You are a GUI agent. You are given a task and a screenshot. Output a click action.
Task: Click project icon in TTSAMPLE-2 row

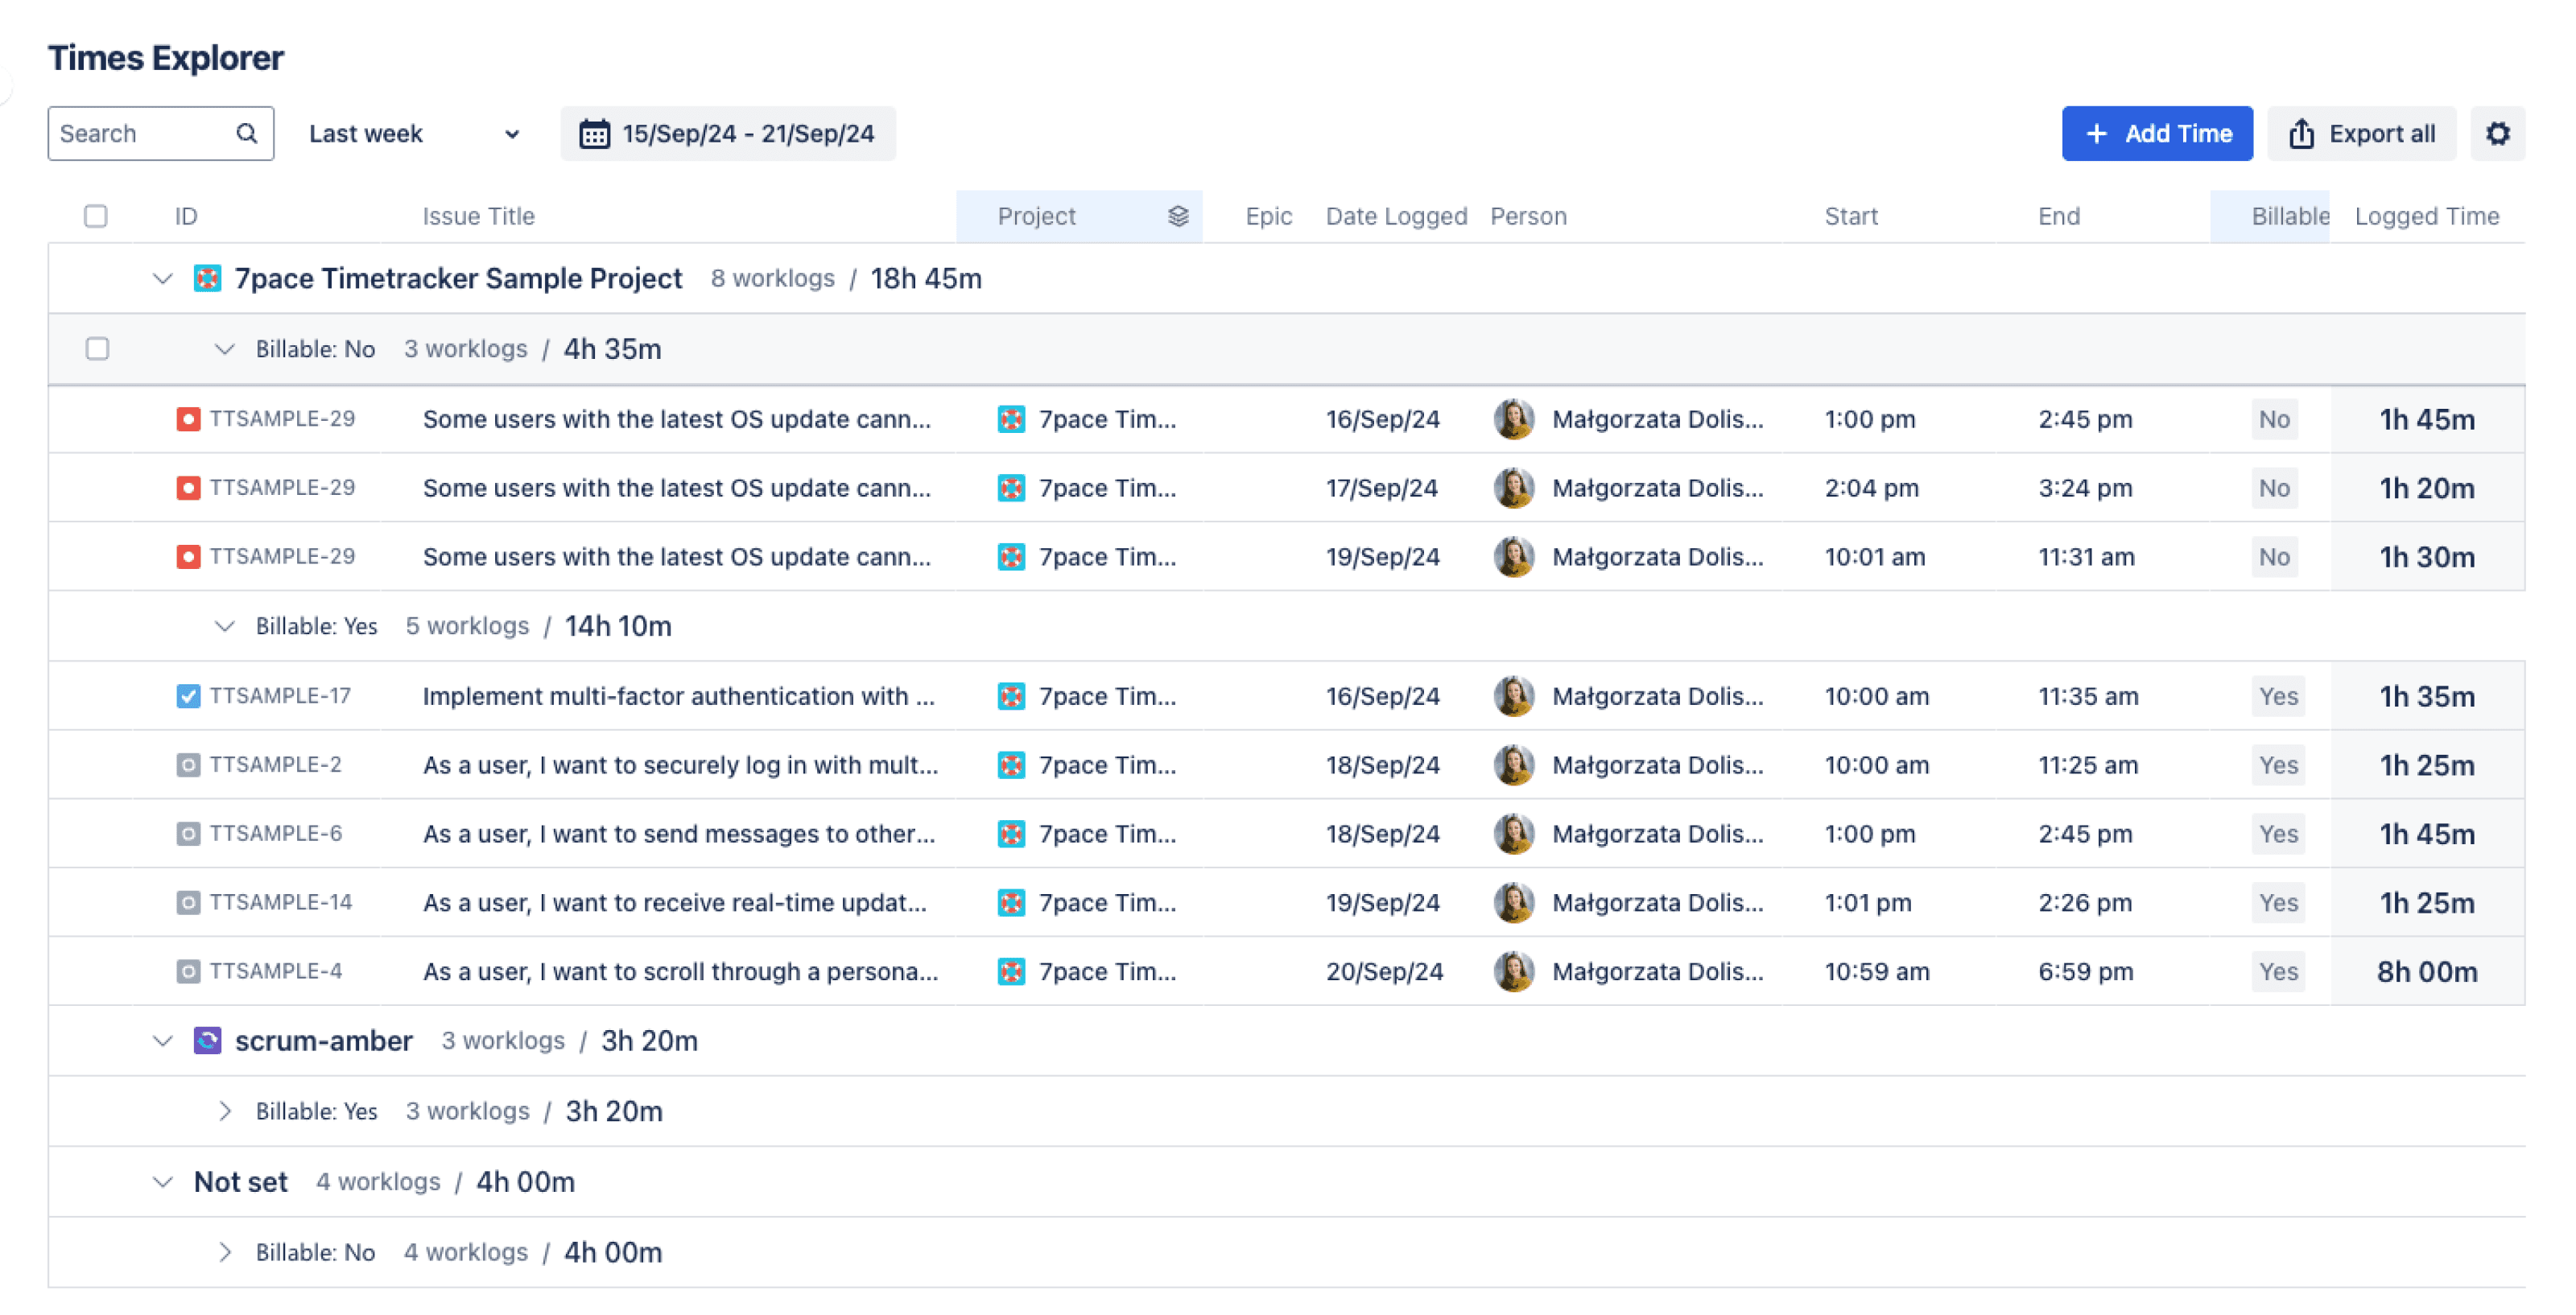pos(1011,765)
